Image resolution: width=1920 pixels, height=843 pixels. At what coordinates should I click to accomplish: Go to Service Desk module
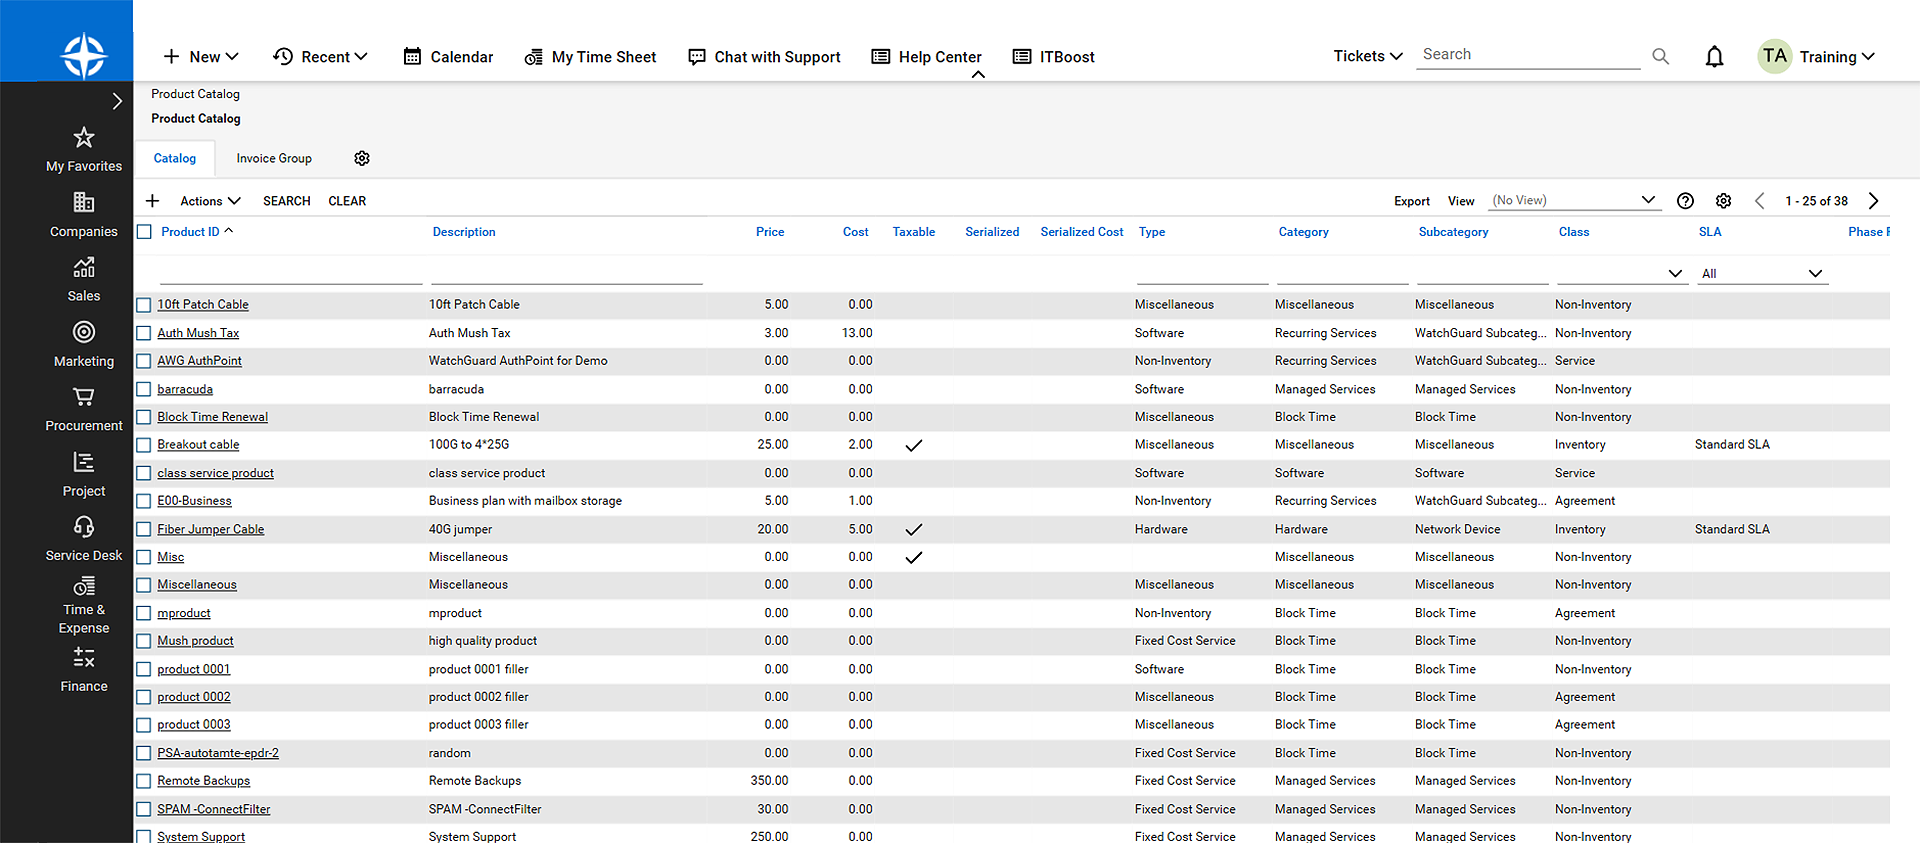click(84, 539)
